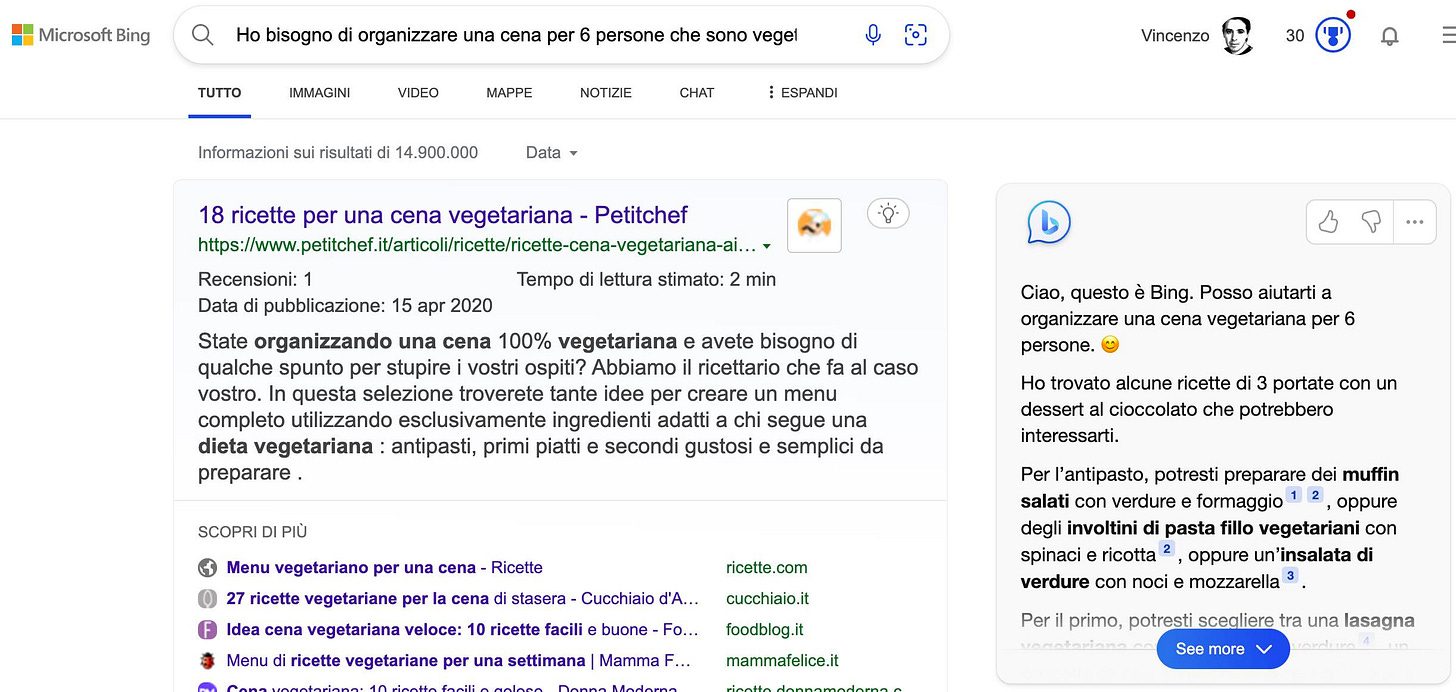1456x692 pixels.
Task: Click the purple F foodblog favicon
Action: pyautogui.click(x=207, y=630)
